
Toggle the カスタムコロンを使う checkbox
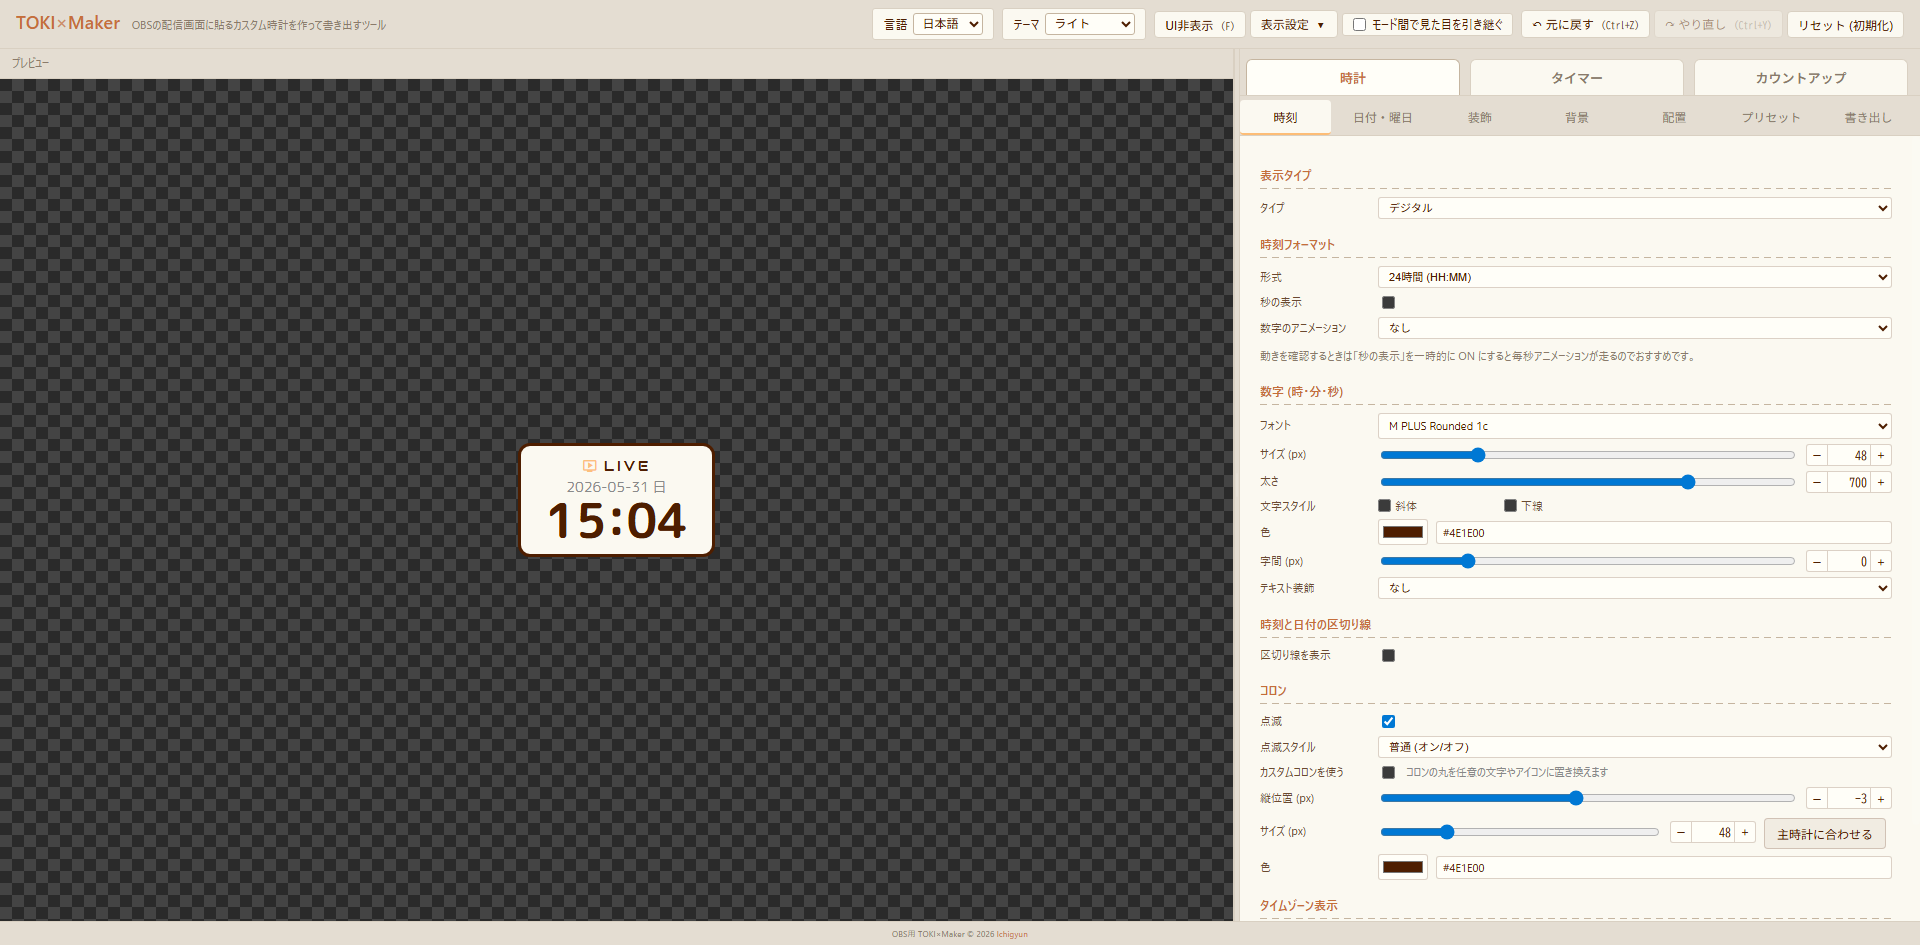pyautogui.click(x=1388, y=772)
